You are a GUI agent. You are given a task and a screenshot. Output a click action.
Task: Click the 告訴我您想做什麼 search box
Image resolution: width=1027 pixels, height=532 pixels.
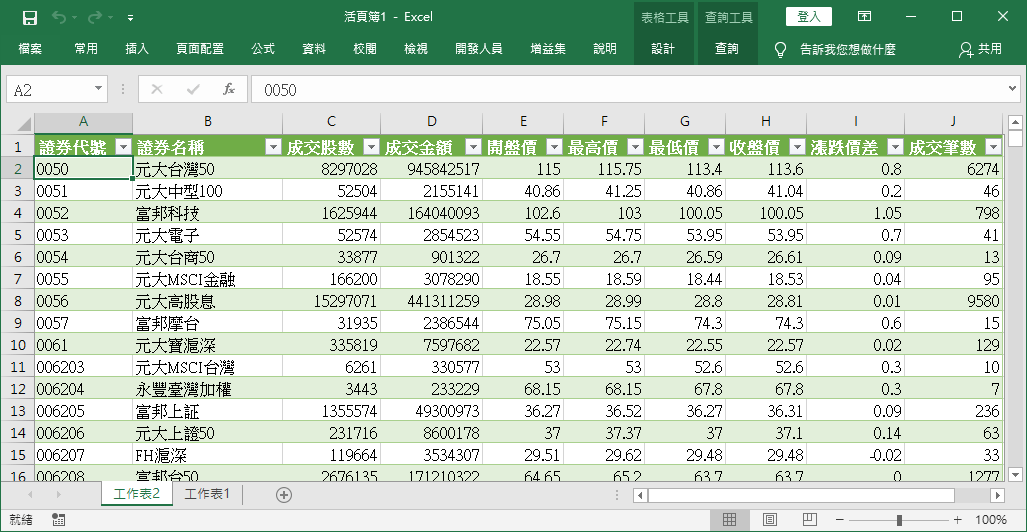click(x=848, y=49)
